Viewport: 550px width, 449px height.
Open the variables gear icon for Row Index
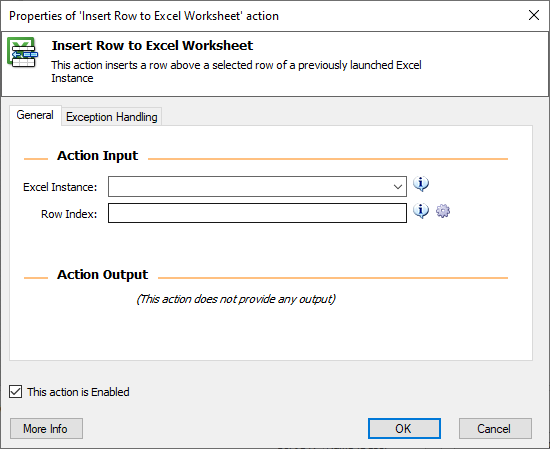click(443, 211)
